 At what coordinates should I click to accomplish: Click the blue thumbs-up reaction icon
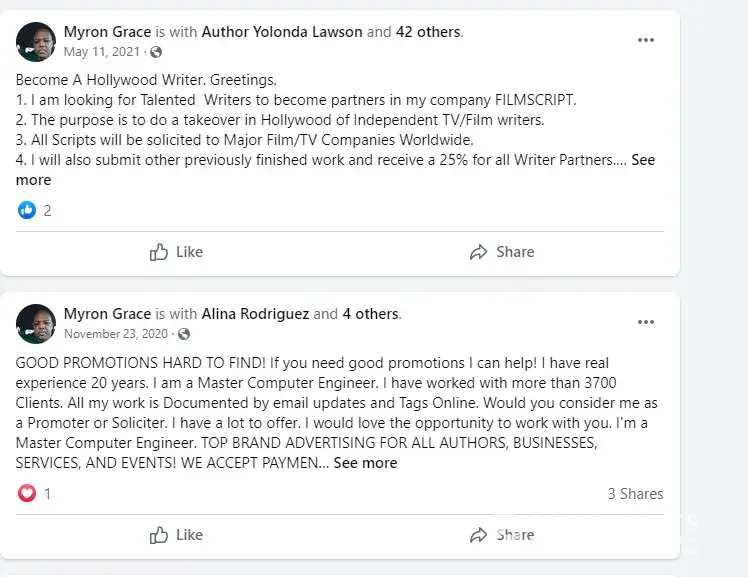point(27,210)
